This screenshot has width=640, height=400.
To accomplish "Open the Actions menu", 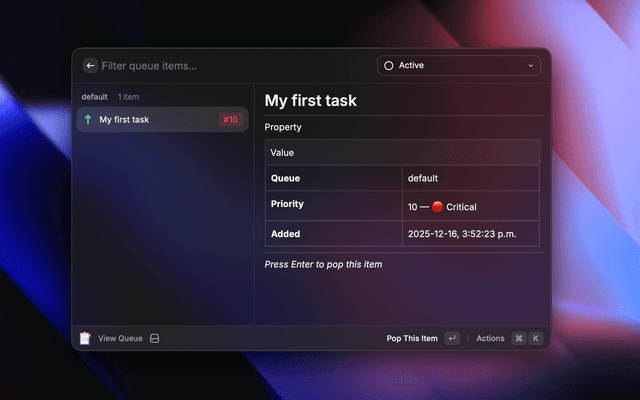I will [x=490, y=338].
